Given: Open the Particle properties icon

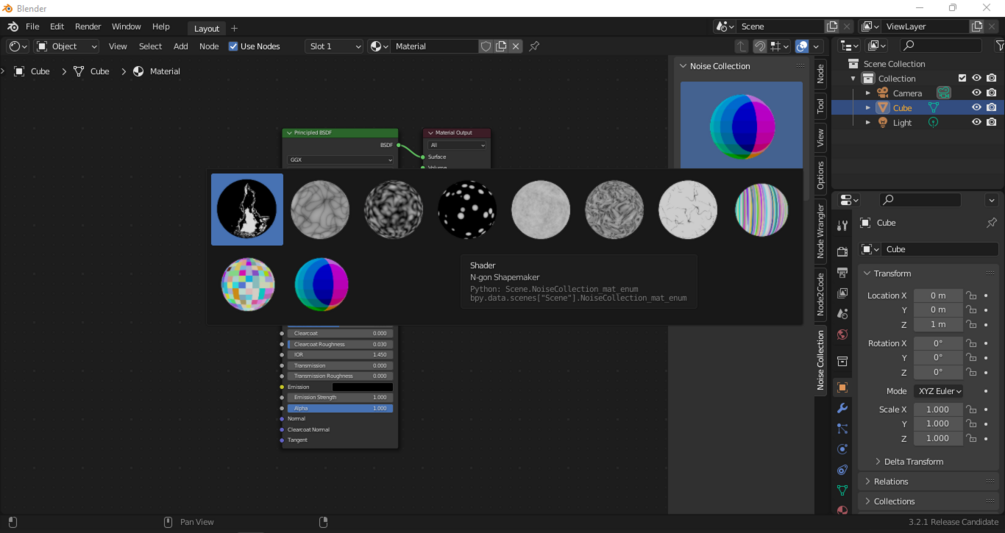Looking at the screenshot, I should [842, 429].
